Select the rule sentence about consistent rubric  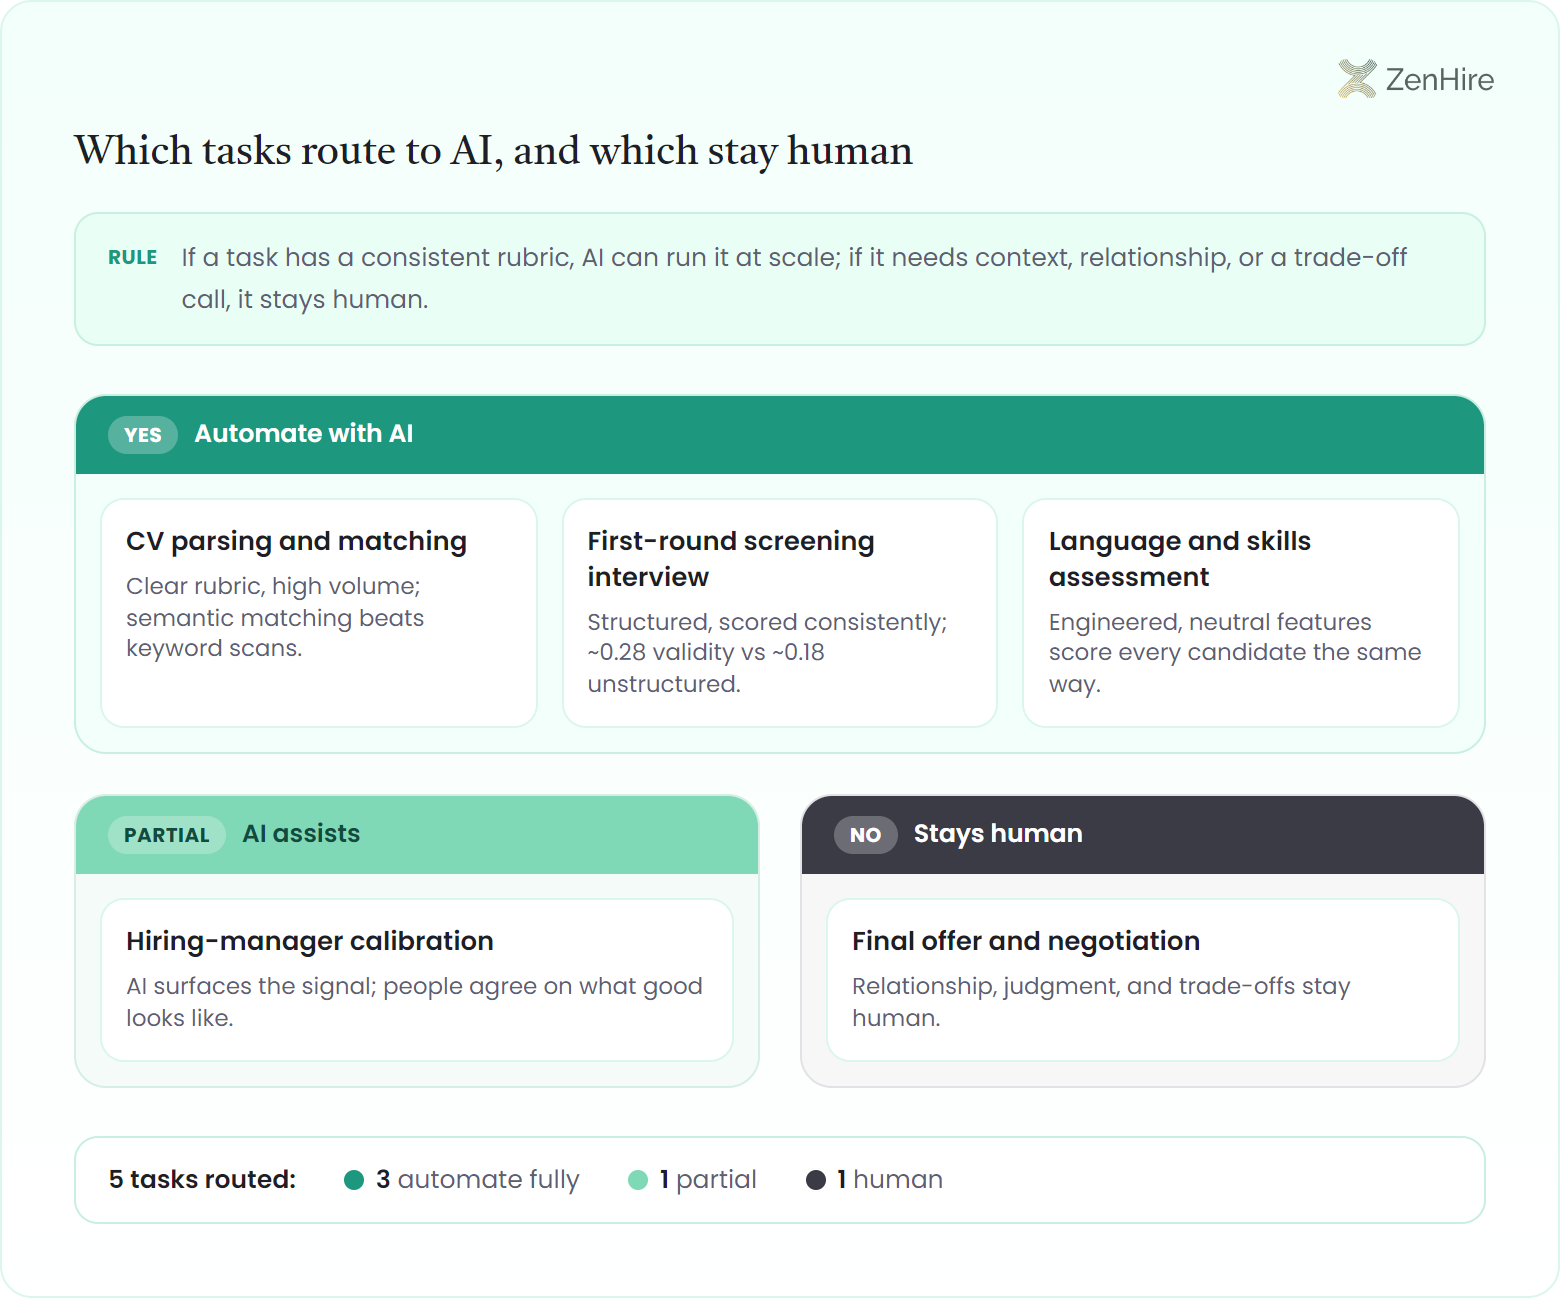tap(794, 278)
